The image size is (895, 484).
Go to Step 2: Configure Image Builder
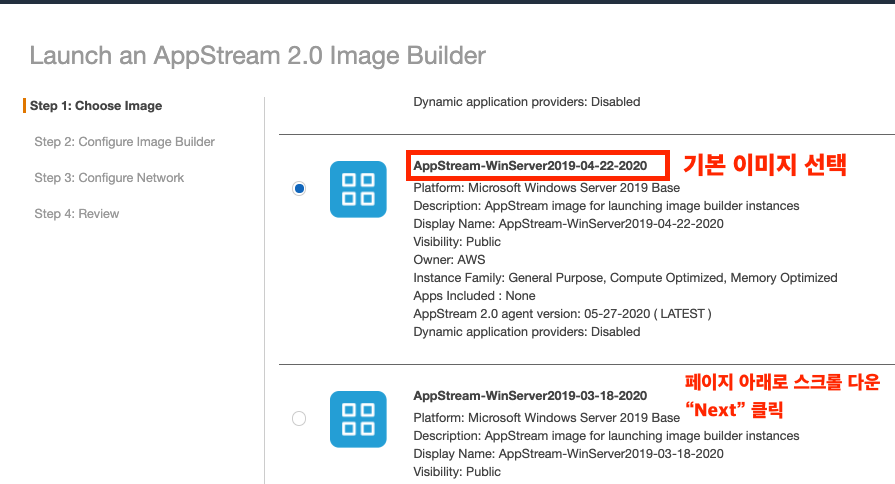[x=124, y=142]
